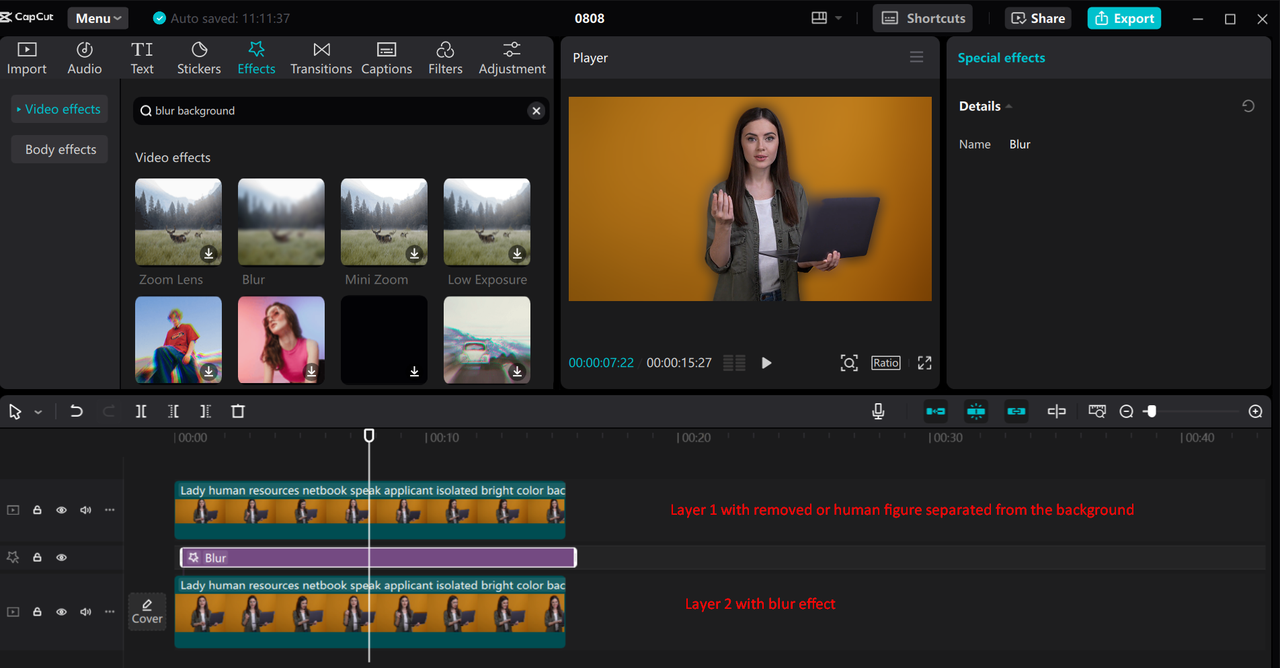Click the Export button
Screen dimensions: 1280x668
tap(1124, 18)
